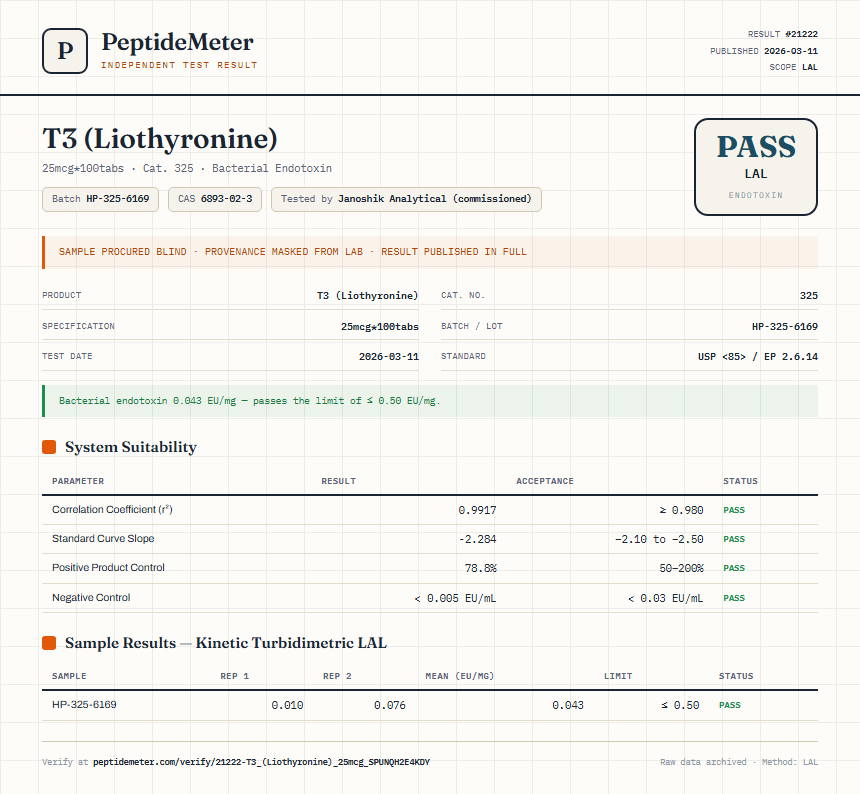Click sample name HP-325-6169 in results table
This screenshot has width=860, height=794.
click(84, 705)
